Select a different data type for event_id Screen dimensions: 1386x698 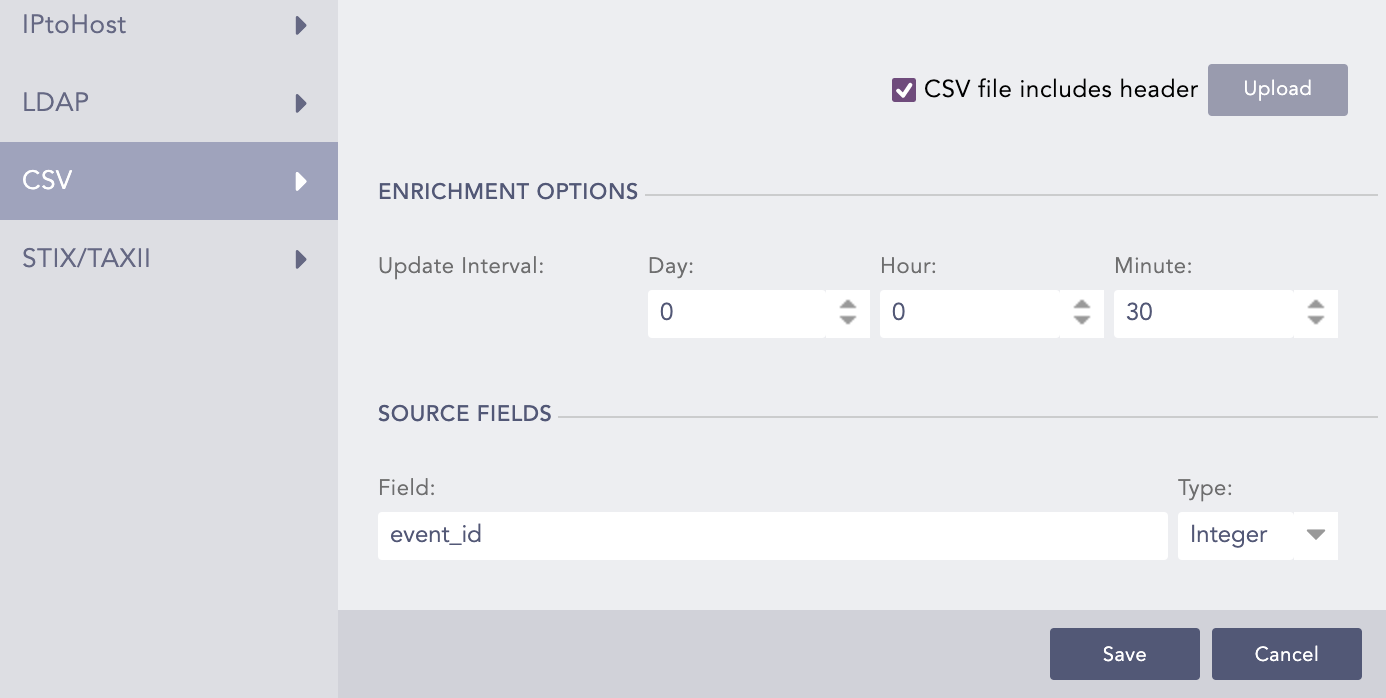(x=1257, y=535)
